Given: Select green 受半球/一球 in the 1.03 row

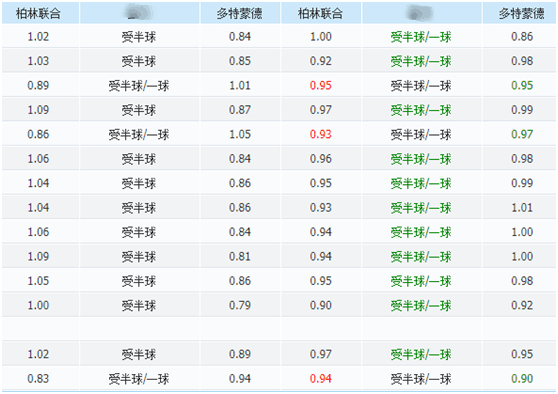Looking at the screenshot, I should tap(421, 61).
